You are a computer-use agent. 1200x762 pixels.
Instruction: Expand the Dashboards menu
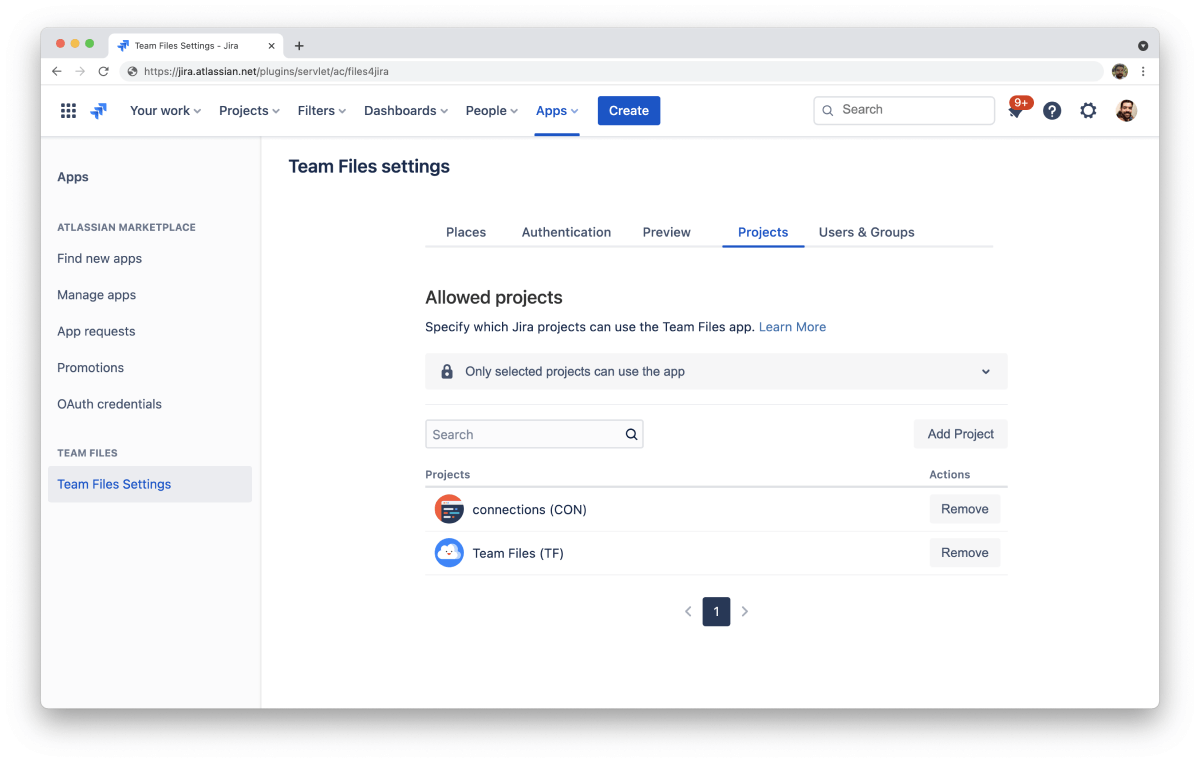[406, 111]
